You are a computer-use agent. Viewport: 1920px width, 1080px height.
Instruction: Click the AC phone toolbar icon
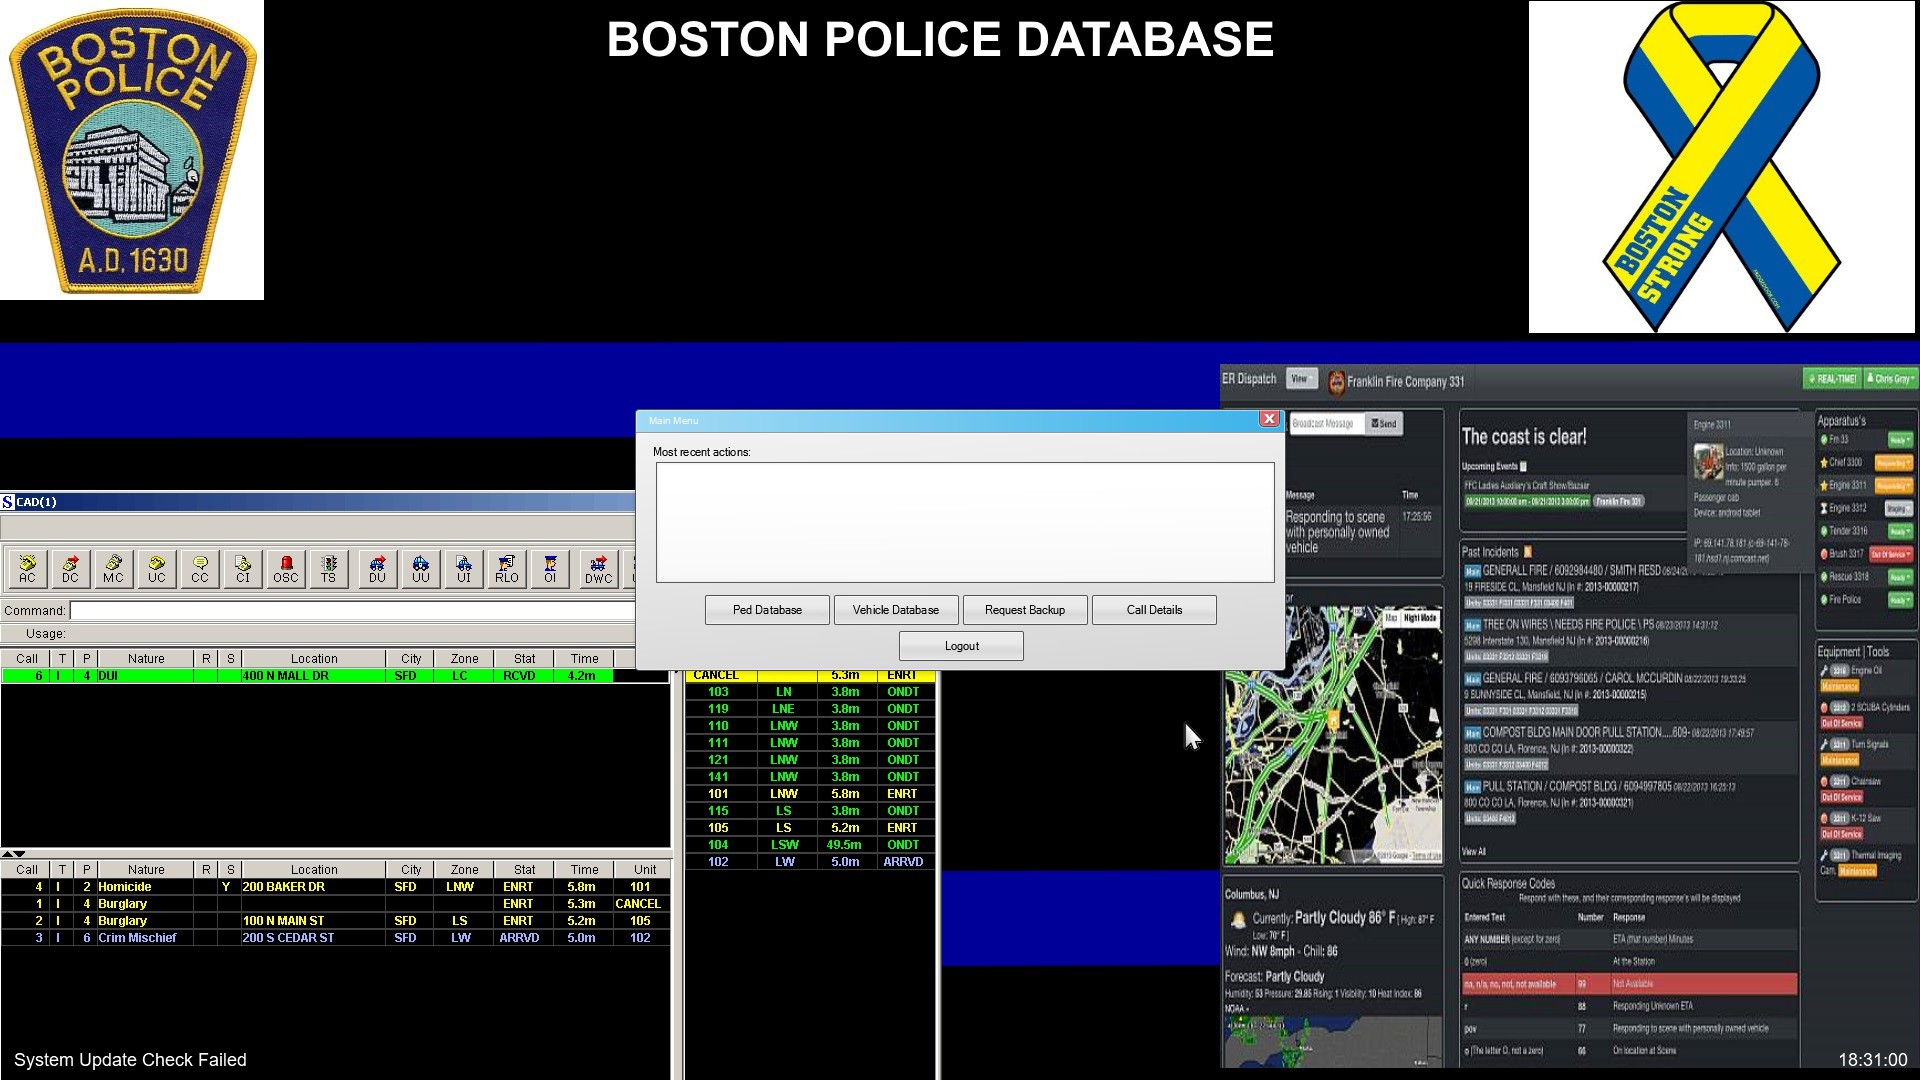27,568
